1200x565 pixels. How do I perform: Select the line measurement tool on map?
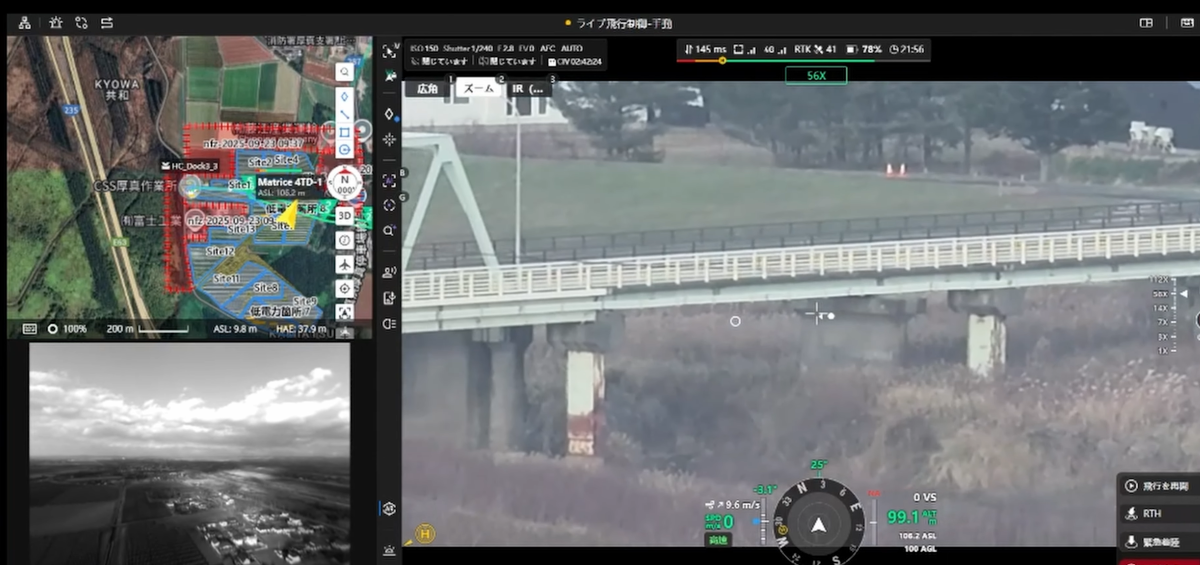(x=344, y=114)
